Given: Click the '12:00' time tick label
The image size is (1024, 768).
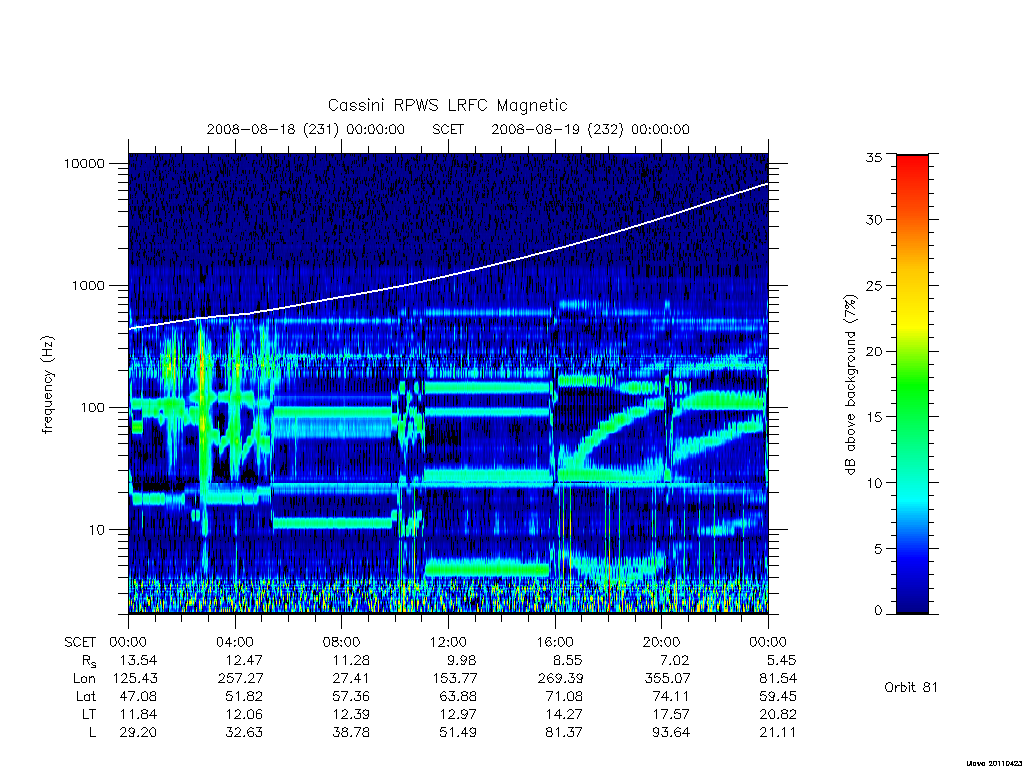Looking at the screenshot, I should tap(448, 642).
